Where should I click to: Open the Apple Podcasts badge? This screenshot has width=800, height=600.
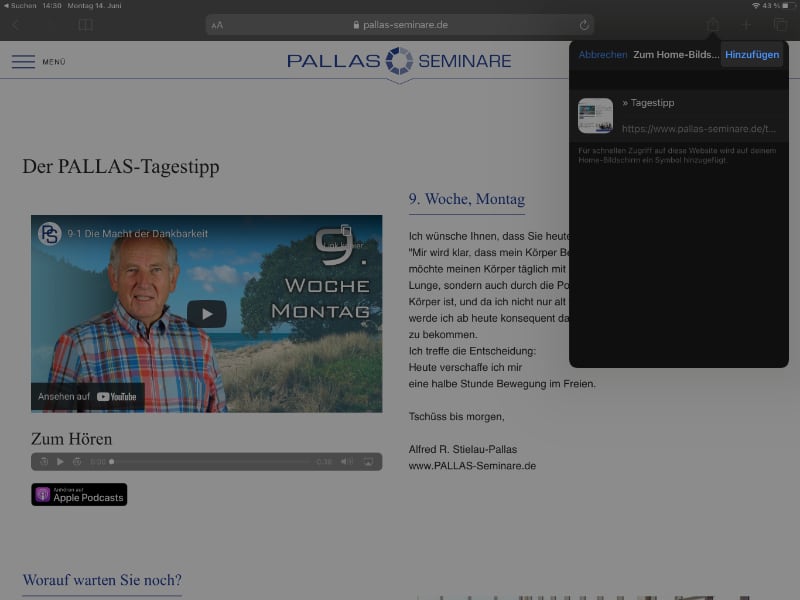click(x=79, y=494)
